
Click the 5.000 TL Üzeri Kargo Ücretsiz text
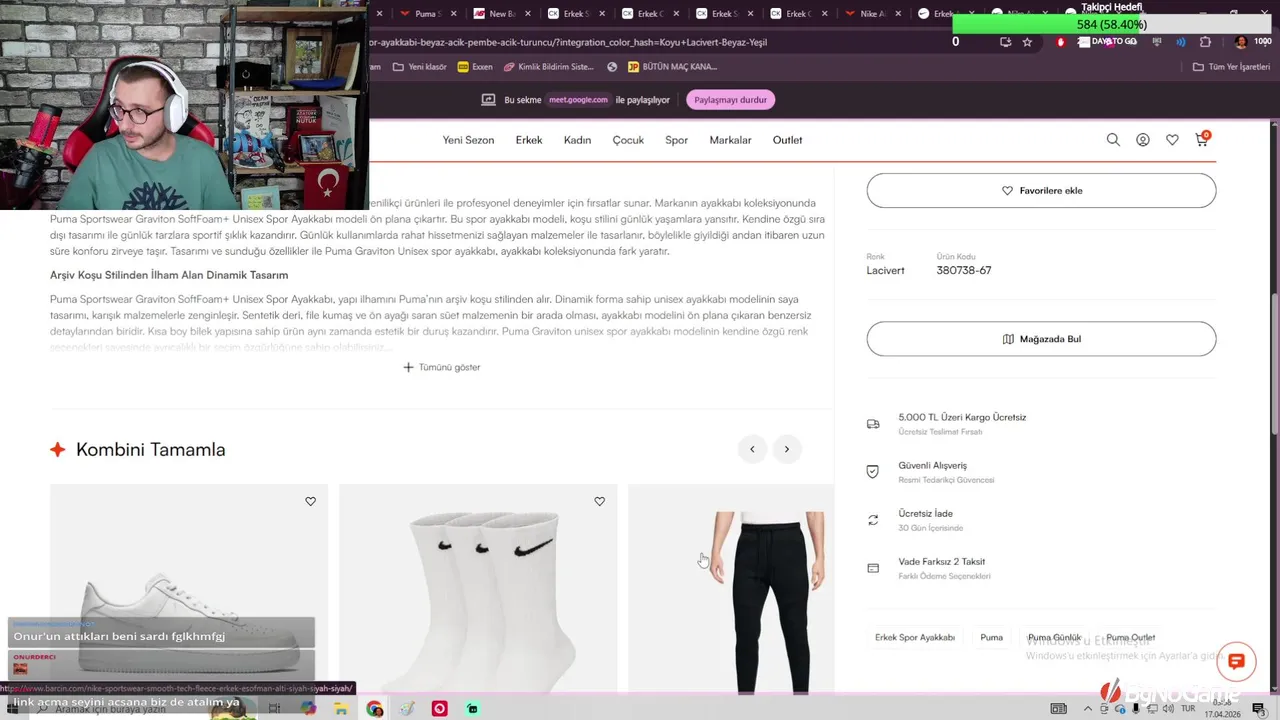(962, 417)
